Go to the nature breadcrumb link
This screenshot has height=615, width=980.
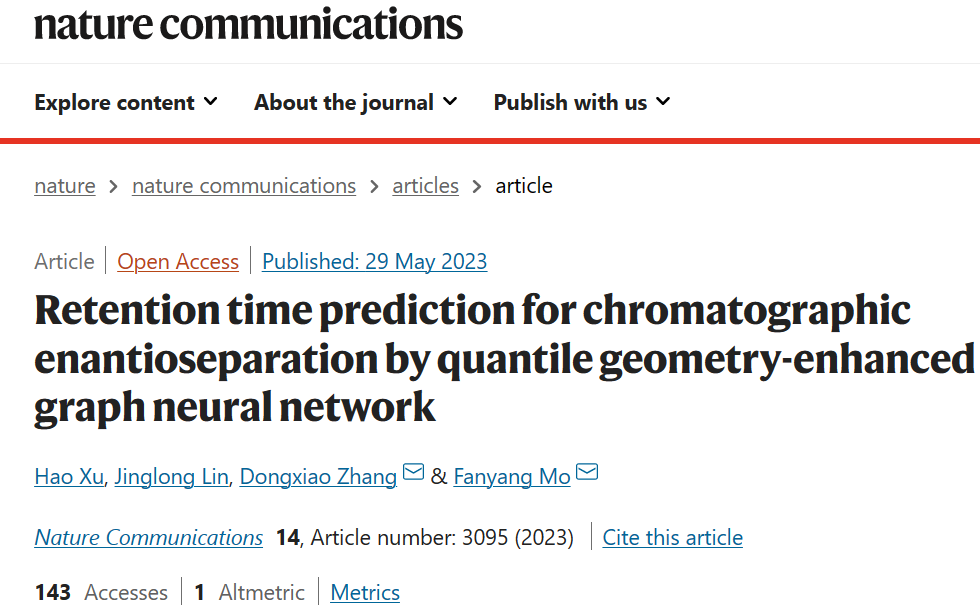[65, 186]
